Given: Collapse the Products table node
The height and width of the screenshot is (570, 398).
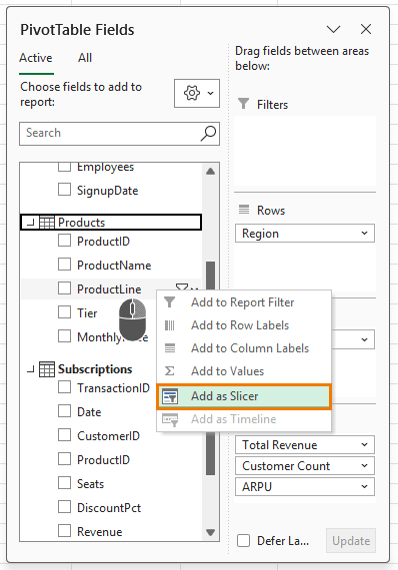Looking at the screenshot, I should (31, 222).
